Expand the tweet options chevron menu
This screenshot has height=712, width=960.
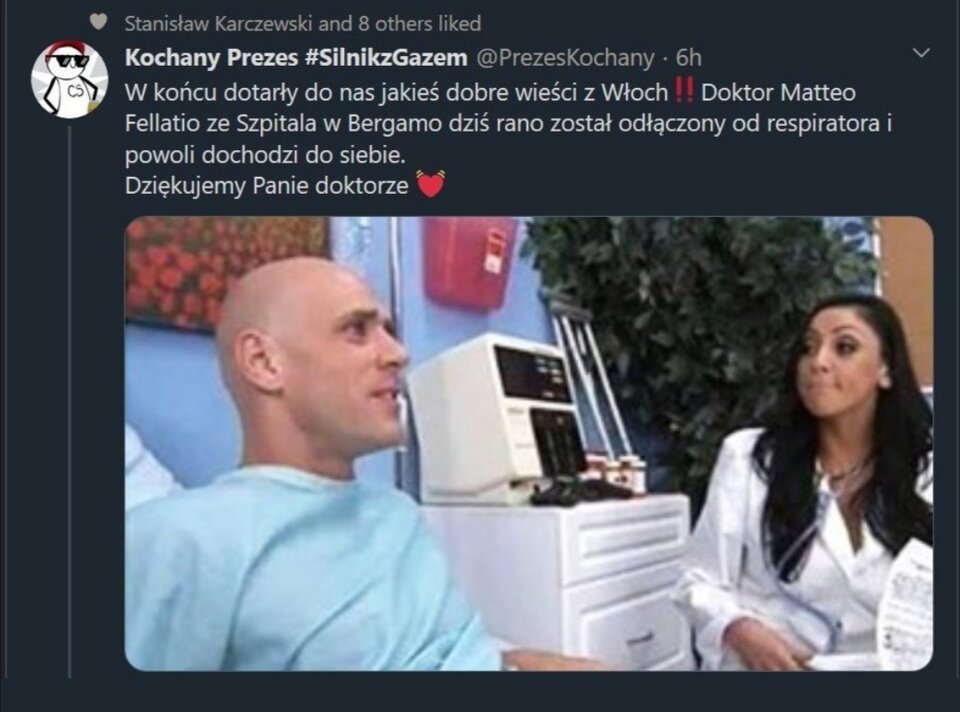921,53
